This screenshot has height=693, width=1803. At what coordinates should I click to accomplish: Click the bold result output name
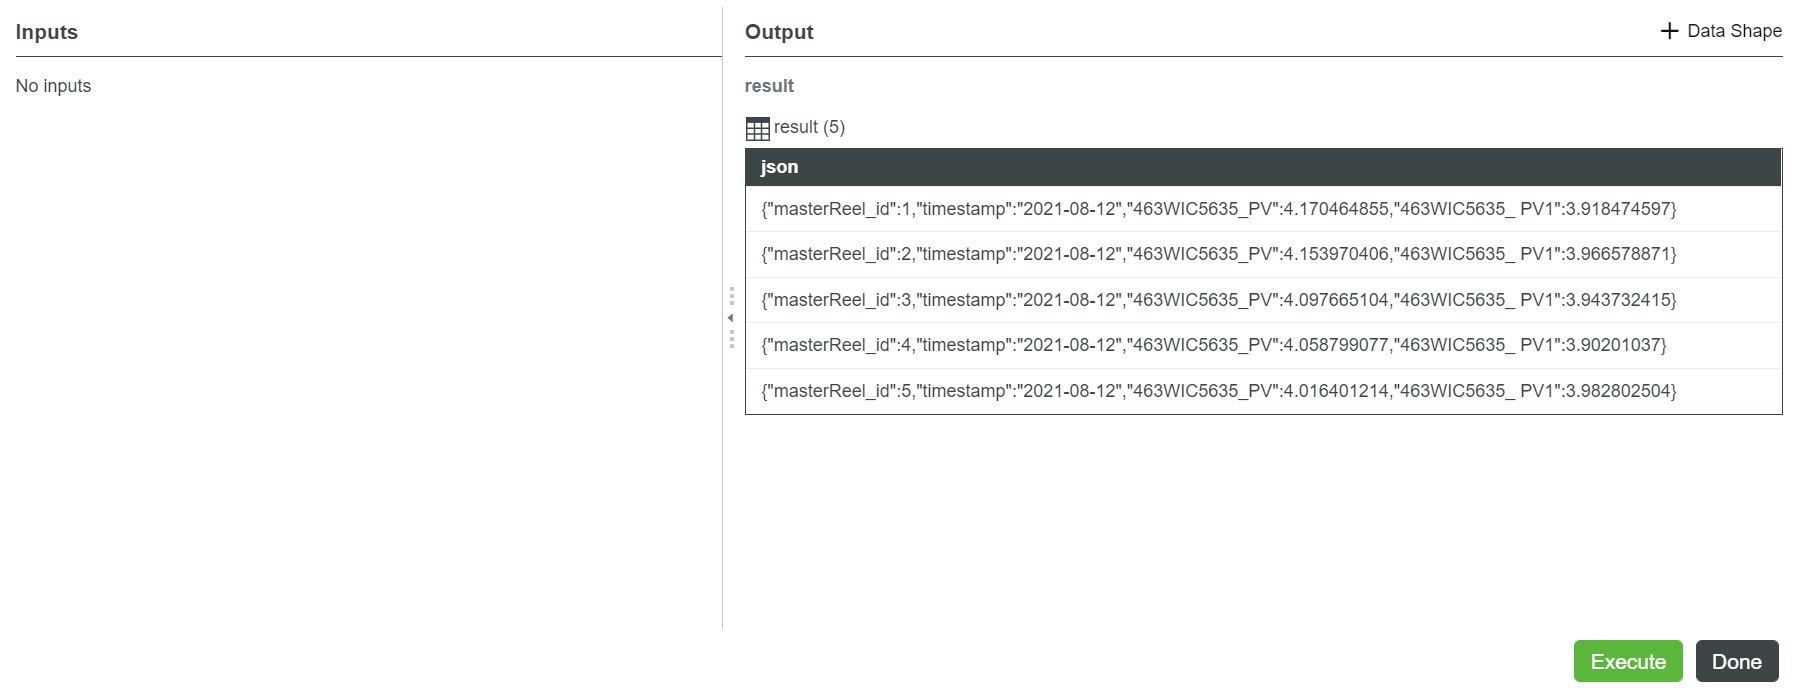[x=769, y=86]
